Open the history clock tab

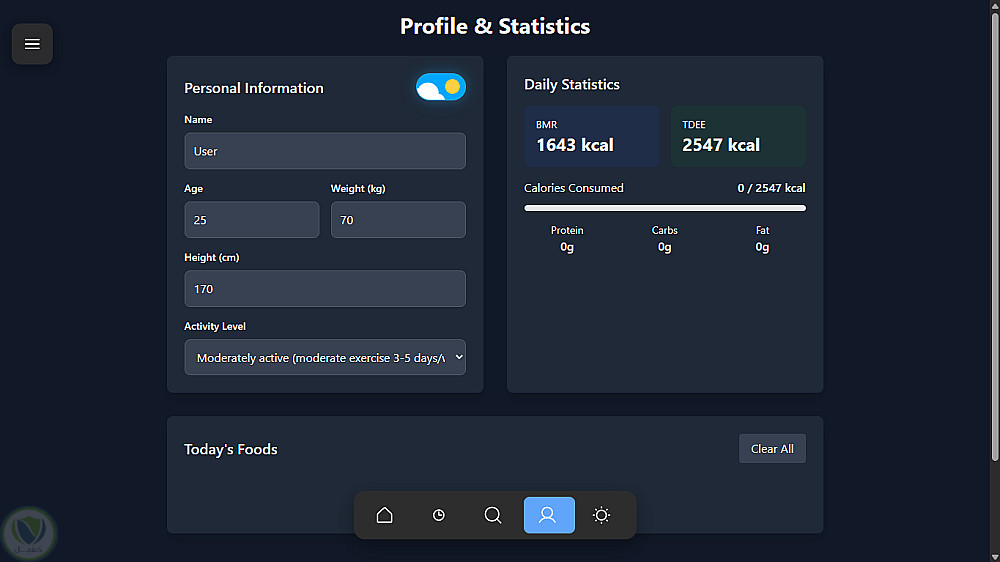(x=439, y=515)
